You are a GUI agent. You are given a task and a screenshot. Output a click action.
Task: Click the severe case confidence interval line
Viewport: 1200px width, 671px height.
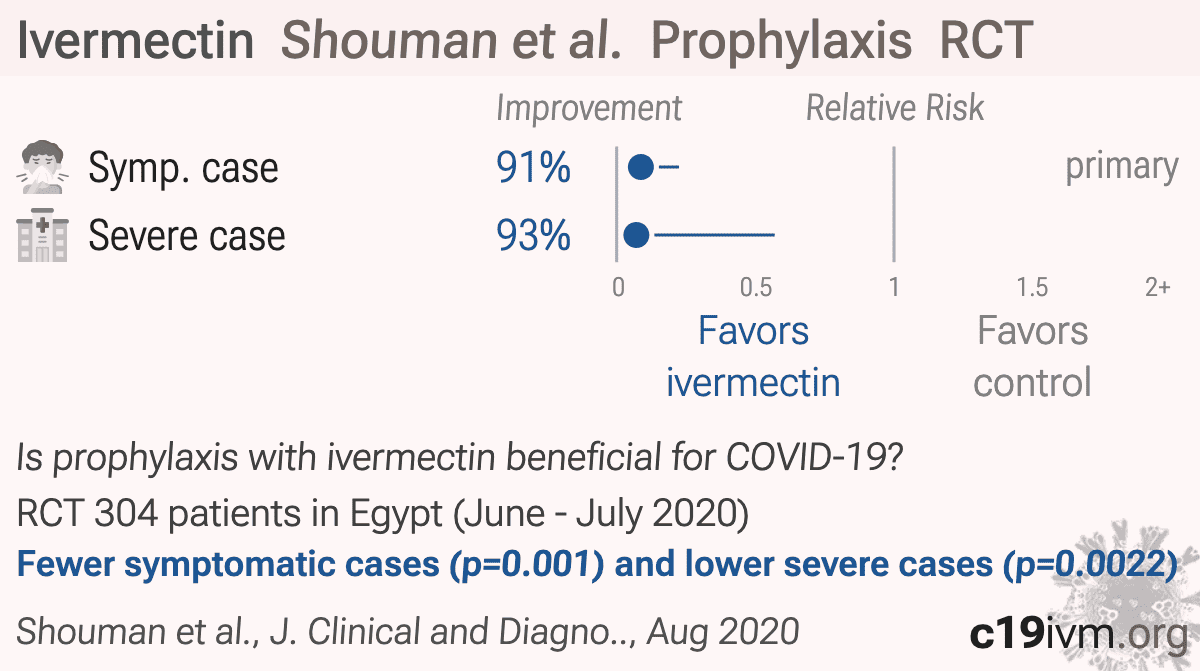(x=714, y=236)
